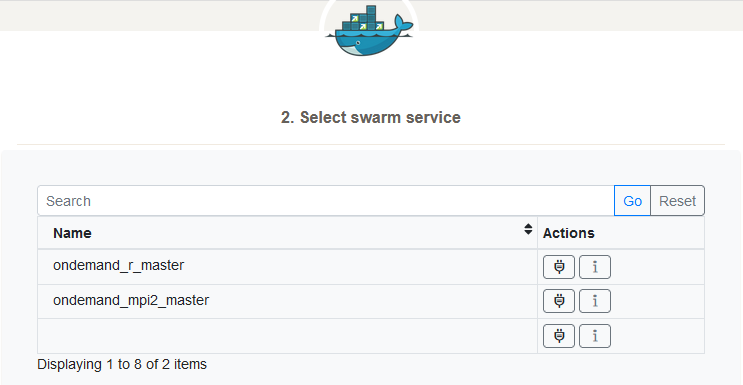Click the Actions cell beside ondemand_mpi2_master icons
This screenshot has height=385, width=743.
[658, 301]
